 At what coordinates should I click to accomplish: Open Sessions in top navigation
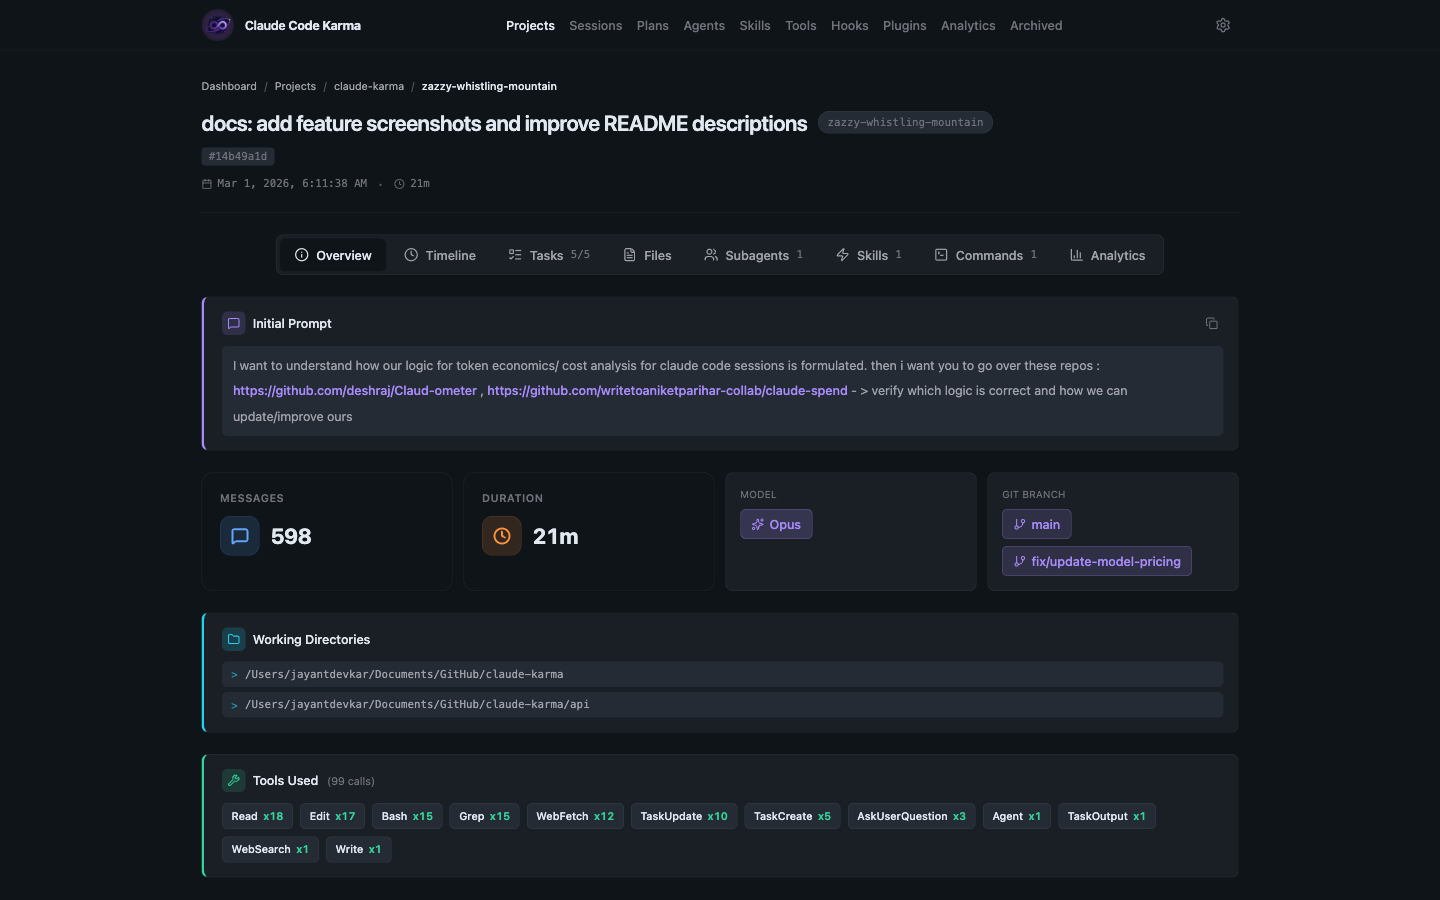595,25
